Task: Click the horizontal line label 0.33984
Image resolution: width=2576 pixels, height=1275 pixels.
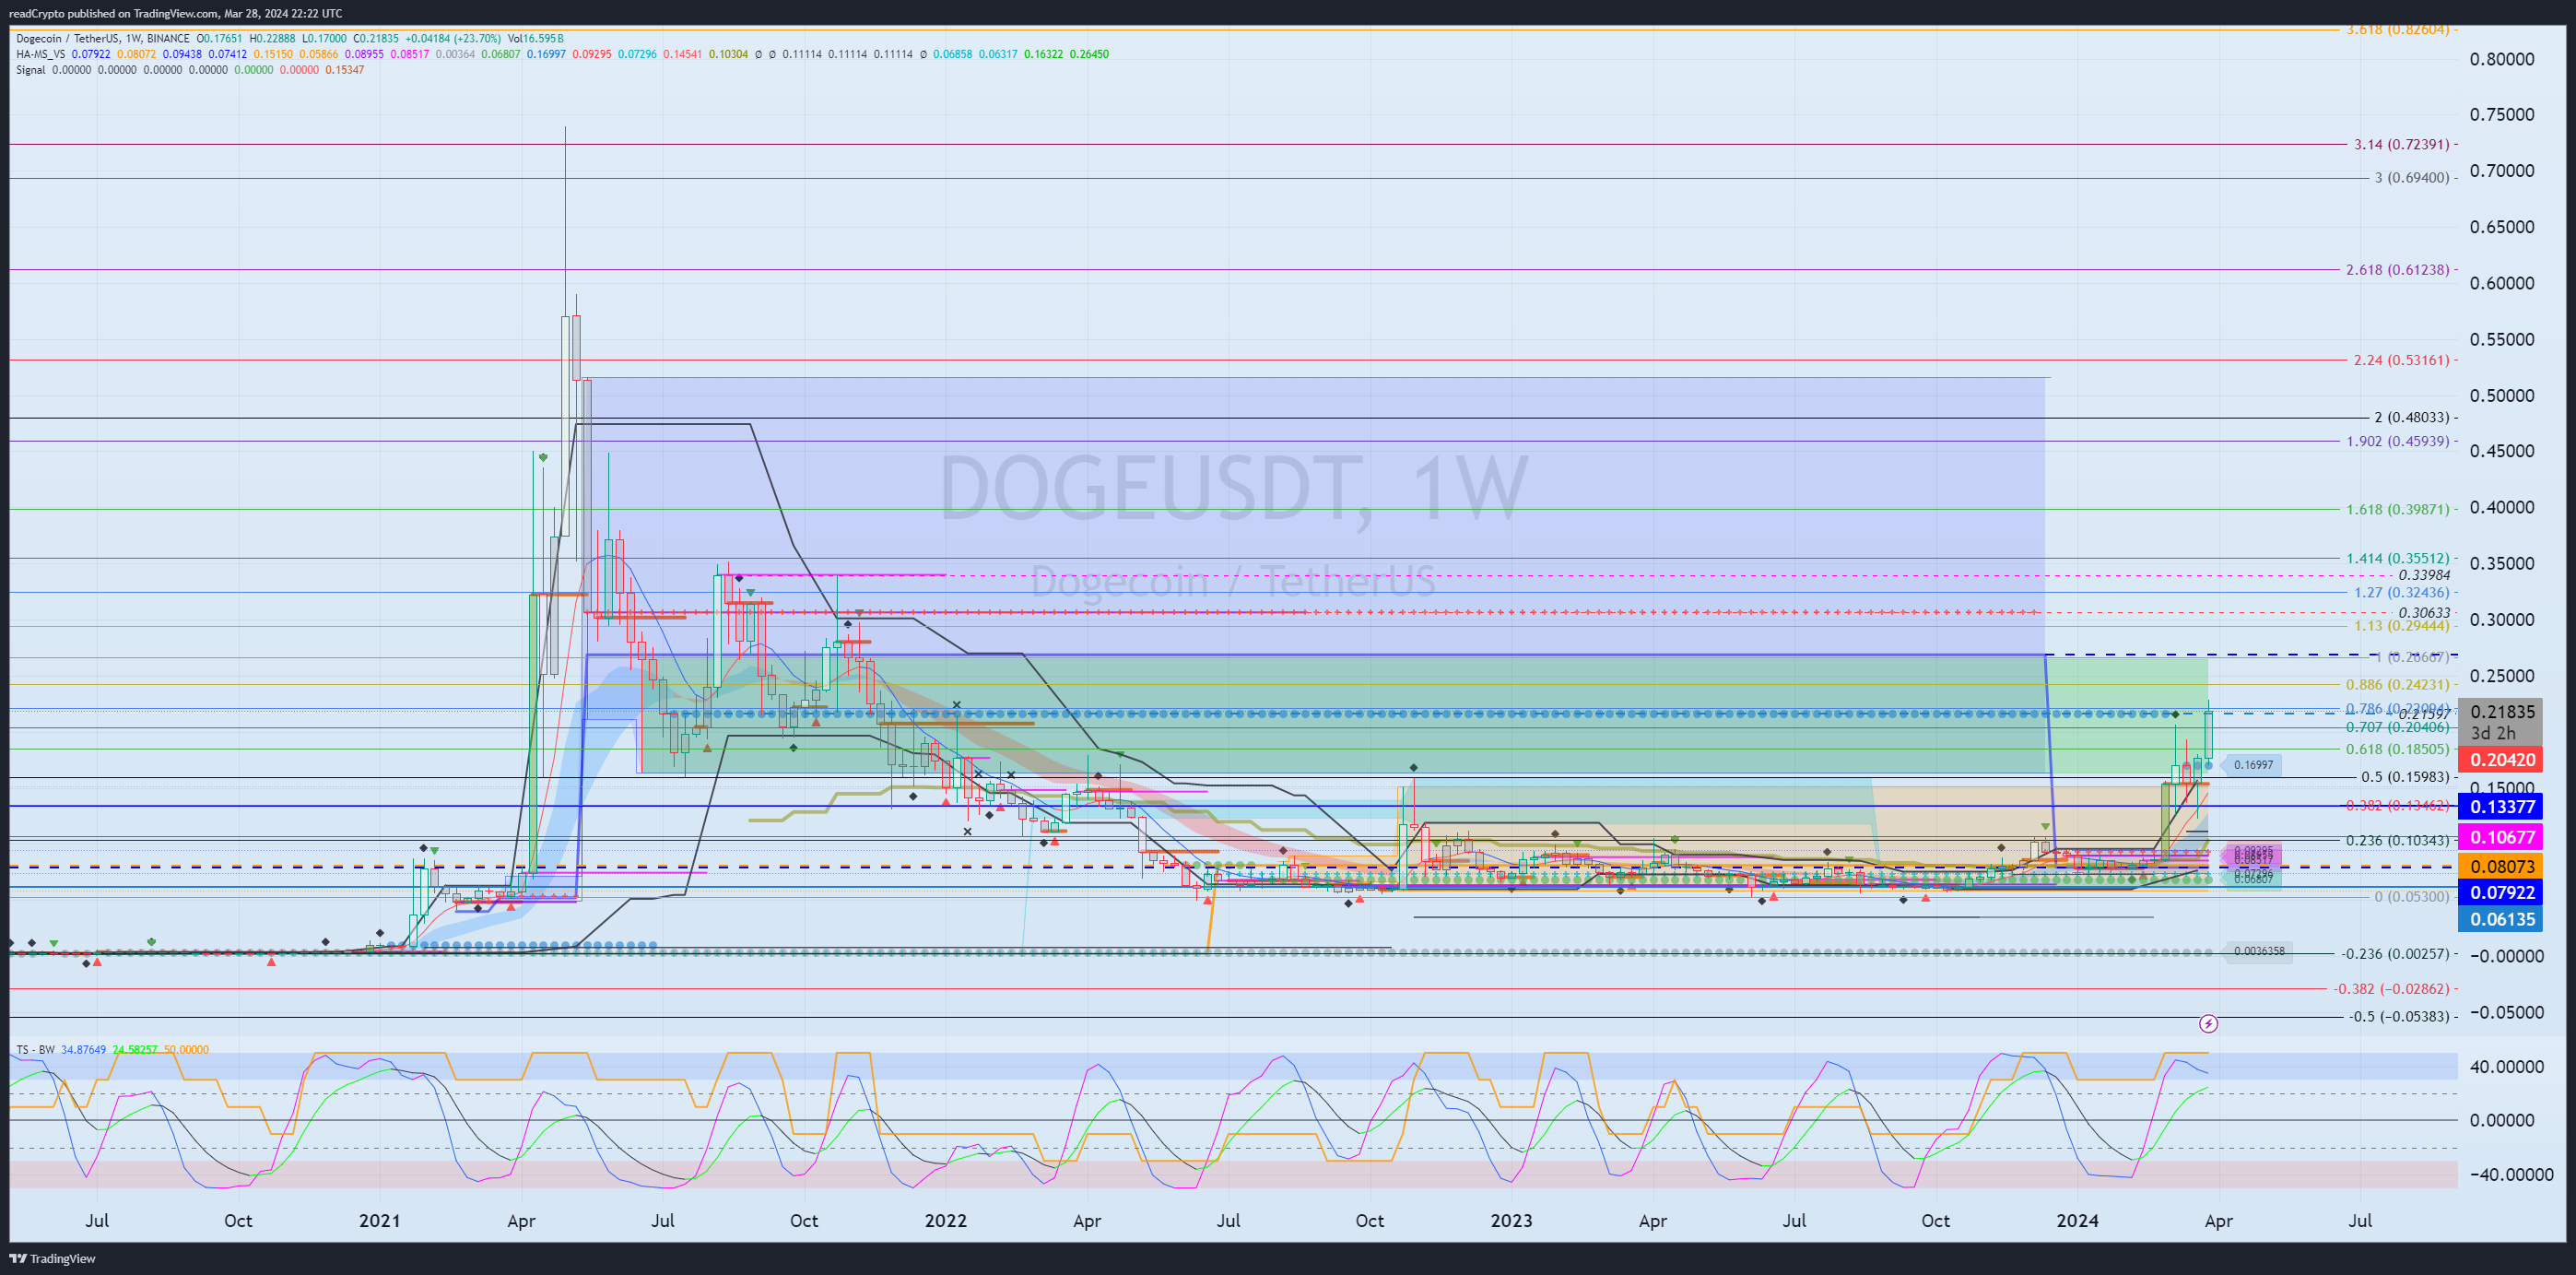Action: [2424, 575]
